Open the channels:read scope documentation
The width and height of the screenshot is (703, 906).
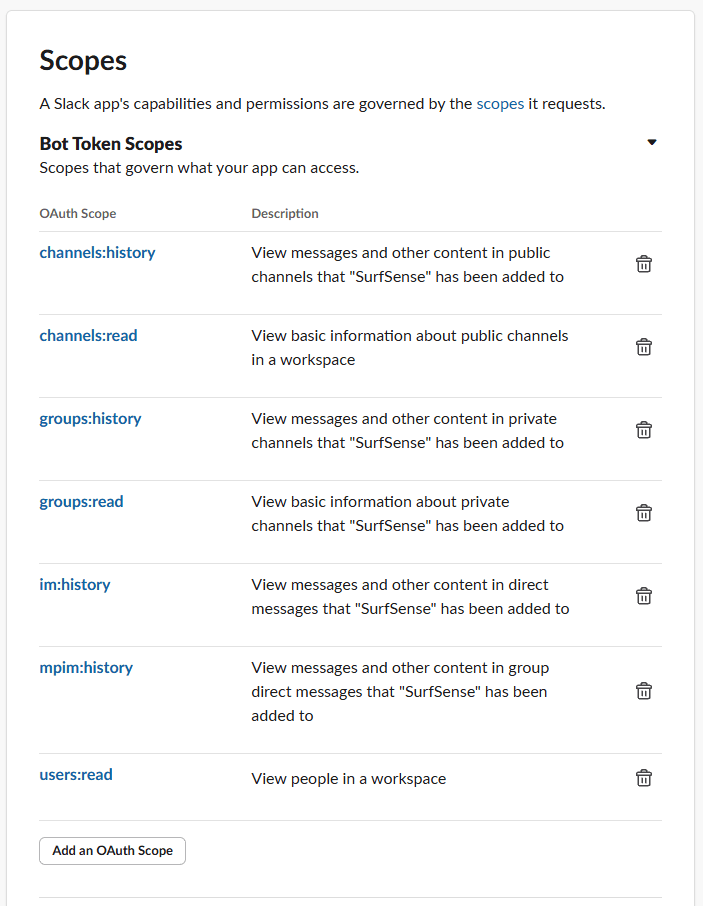tap(88, 336)
